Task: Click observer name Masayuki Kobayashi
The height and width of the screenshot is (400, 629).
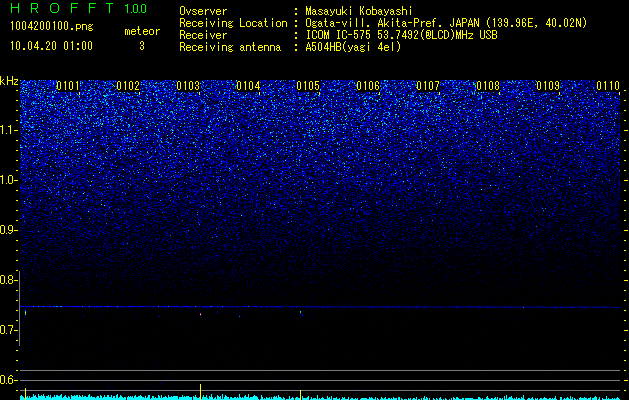Action: point(358,11)
